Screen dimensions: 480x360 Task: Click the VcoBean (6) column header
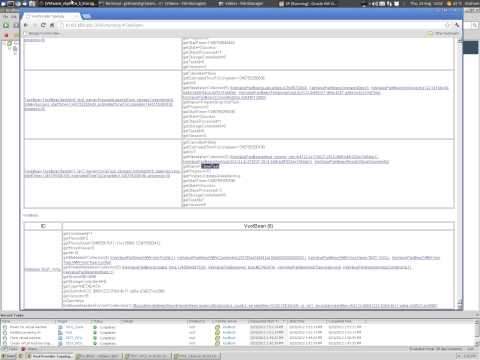258,226
